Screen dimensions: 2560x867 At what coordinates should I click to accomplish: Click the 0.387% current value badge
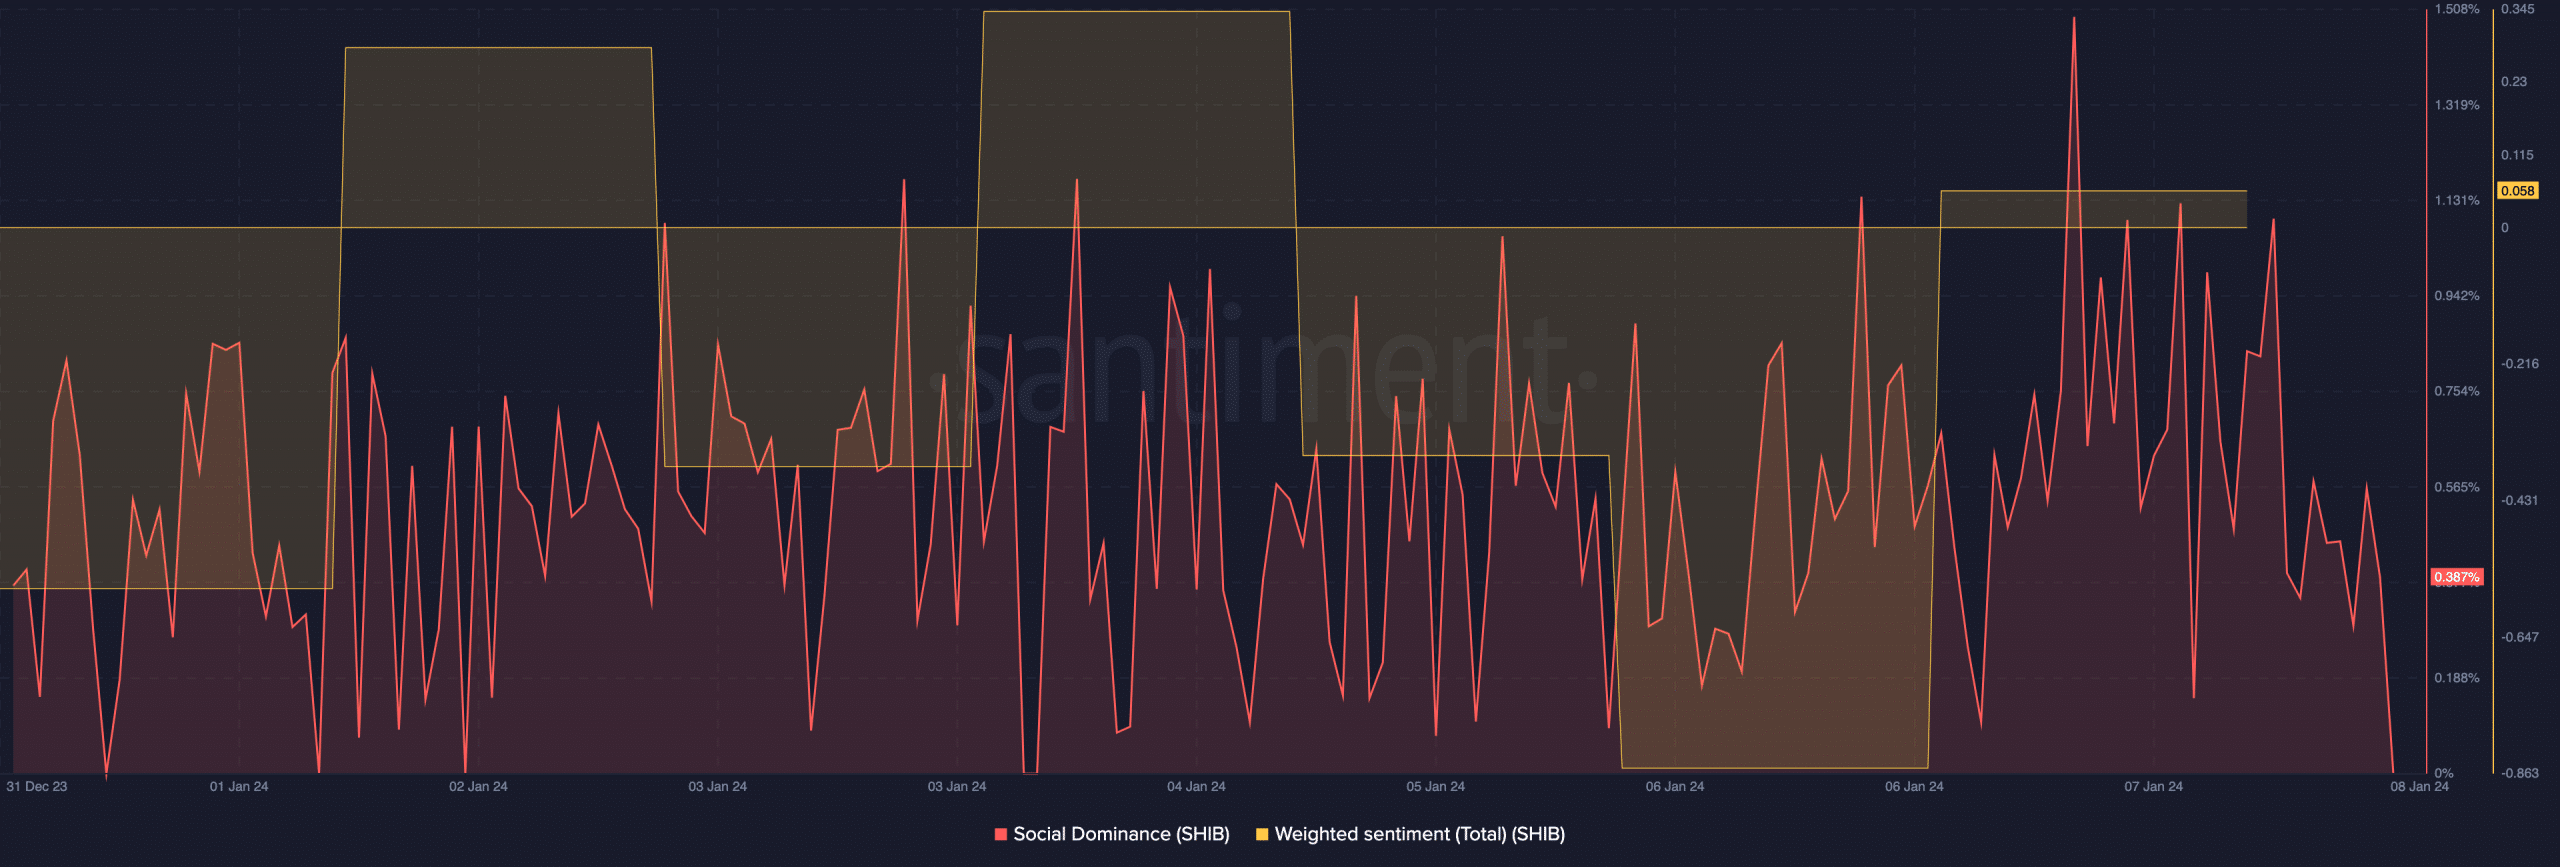(2456, 577)
